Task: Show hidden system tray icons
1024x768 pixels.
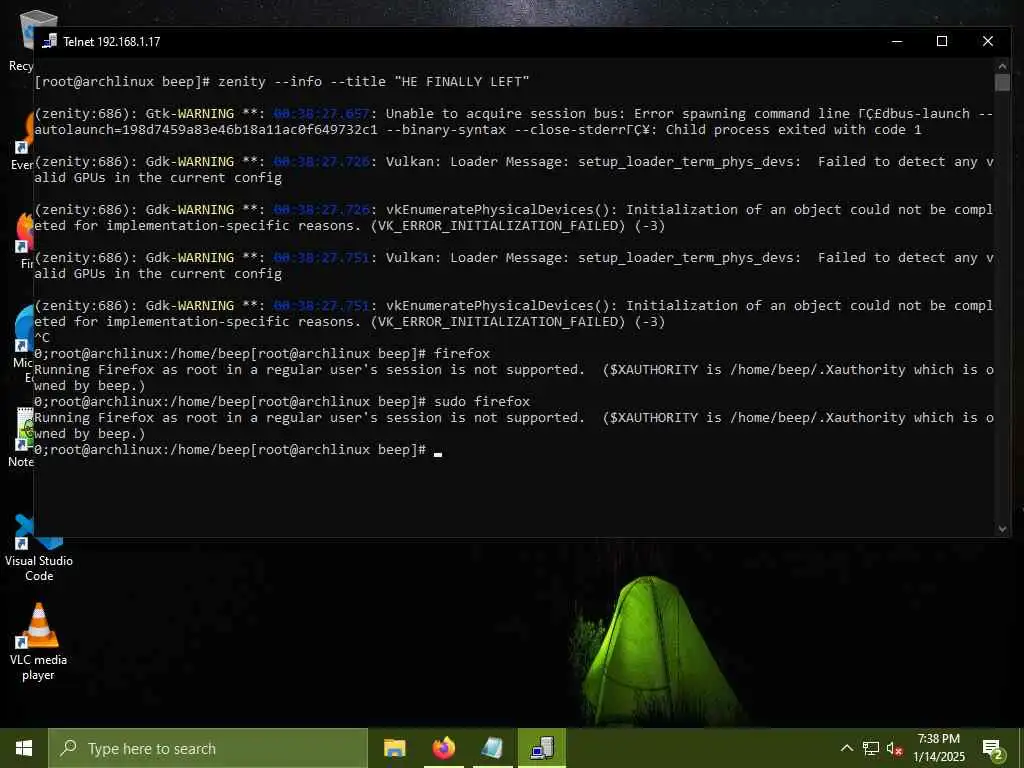Action: pos(846,748)
